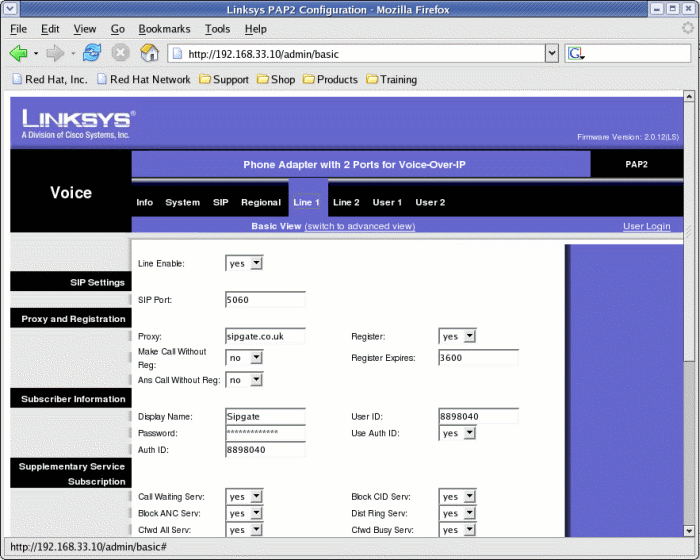Click the Auth ID field
The image size is (700, 560).
[265, 450]
